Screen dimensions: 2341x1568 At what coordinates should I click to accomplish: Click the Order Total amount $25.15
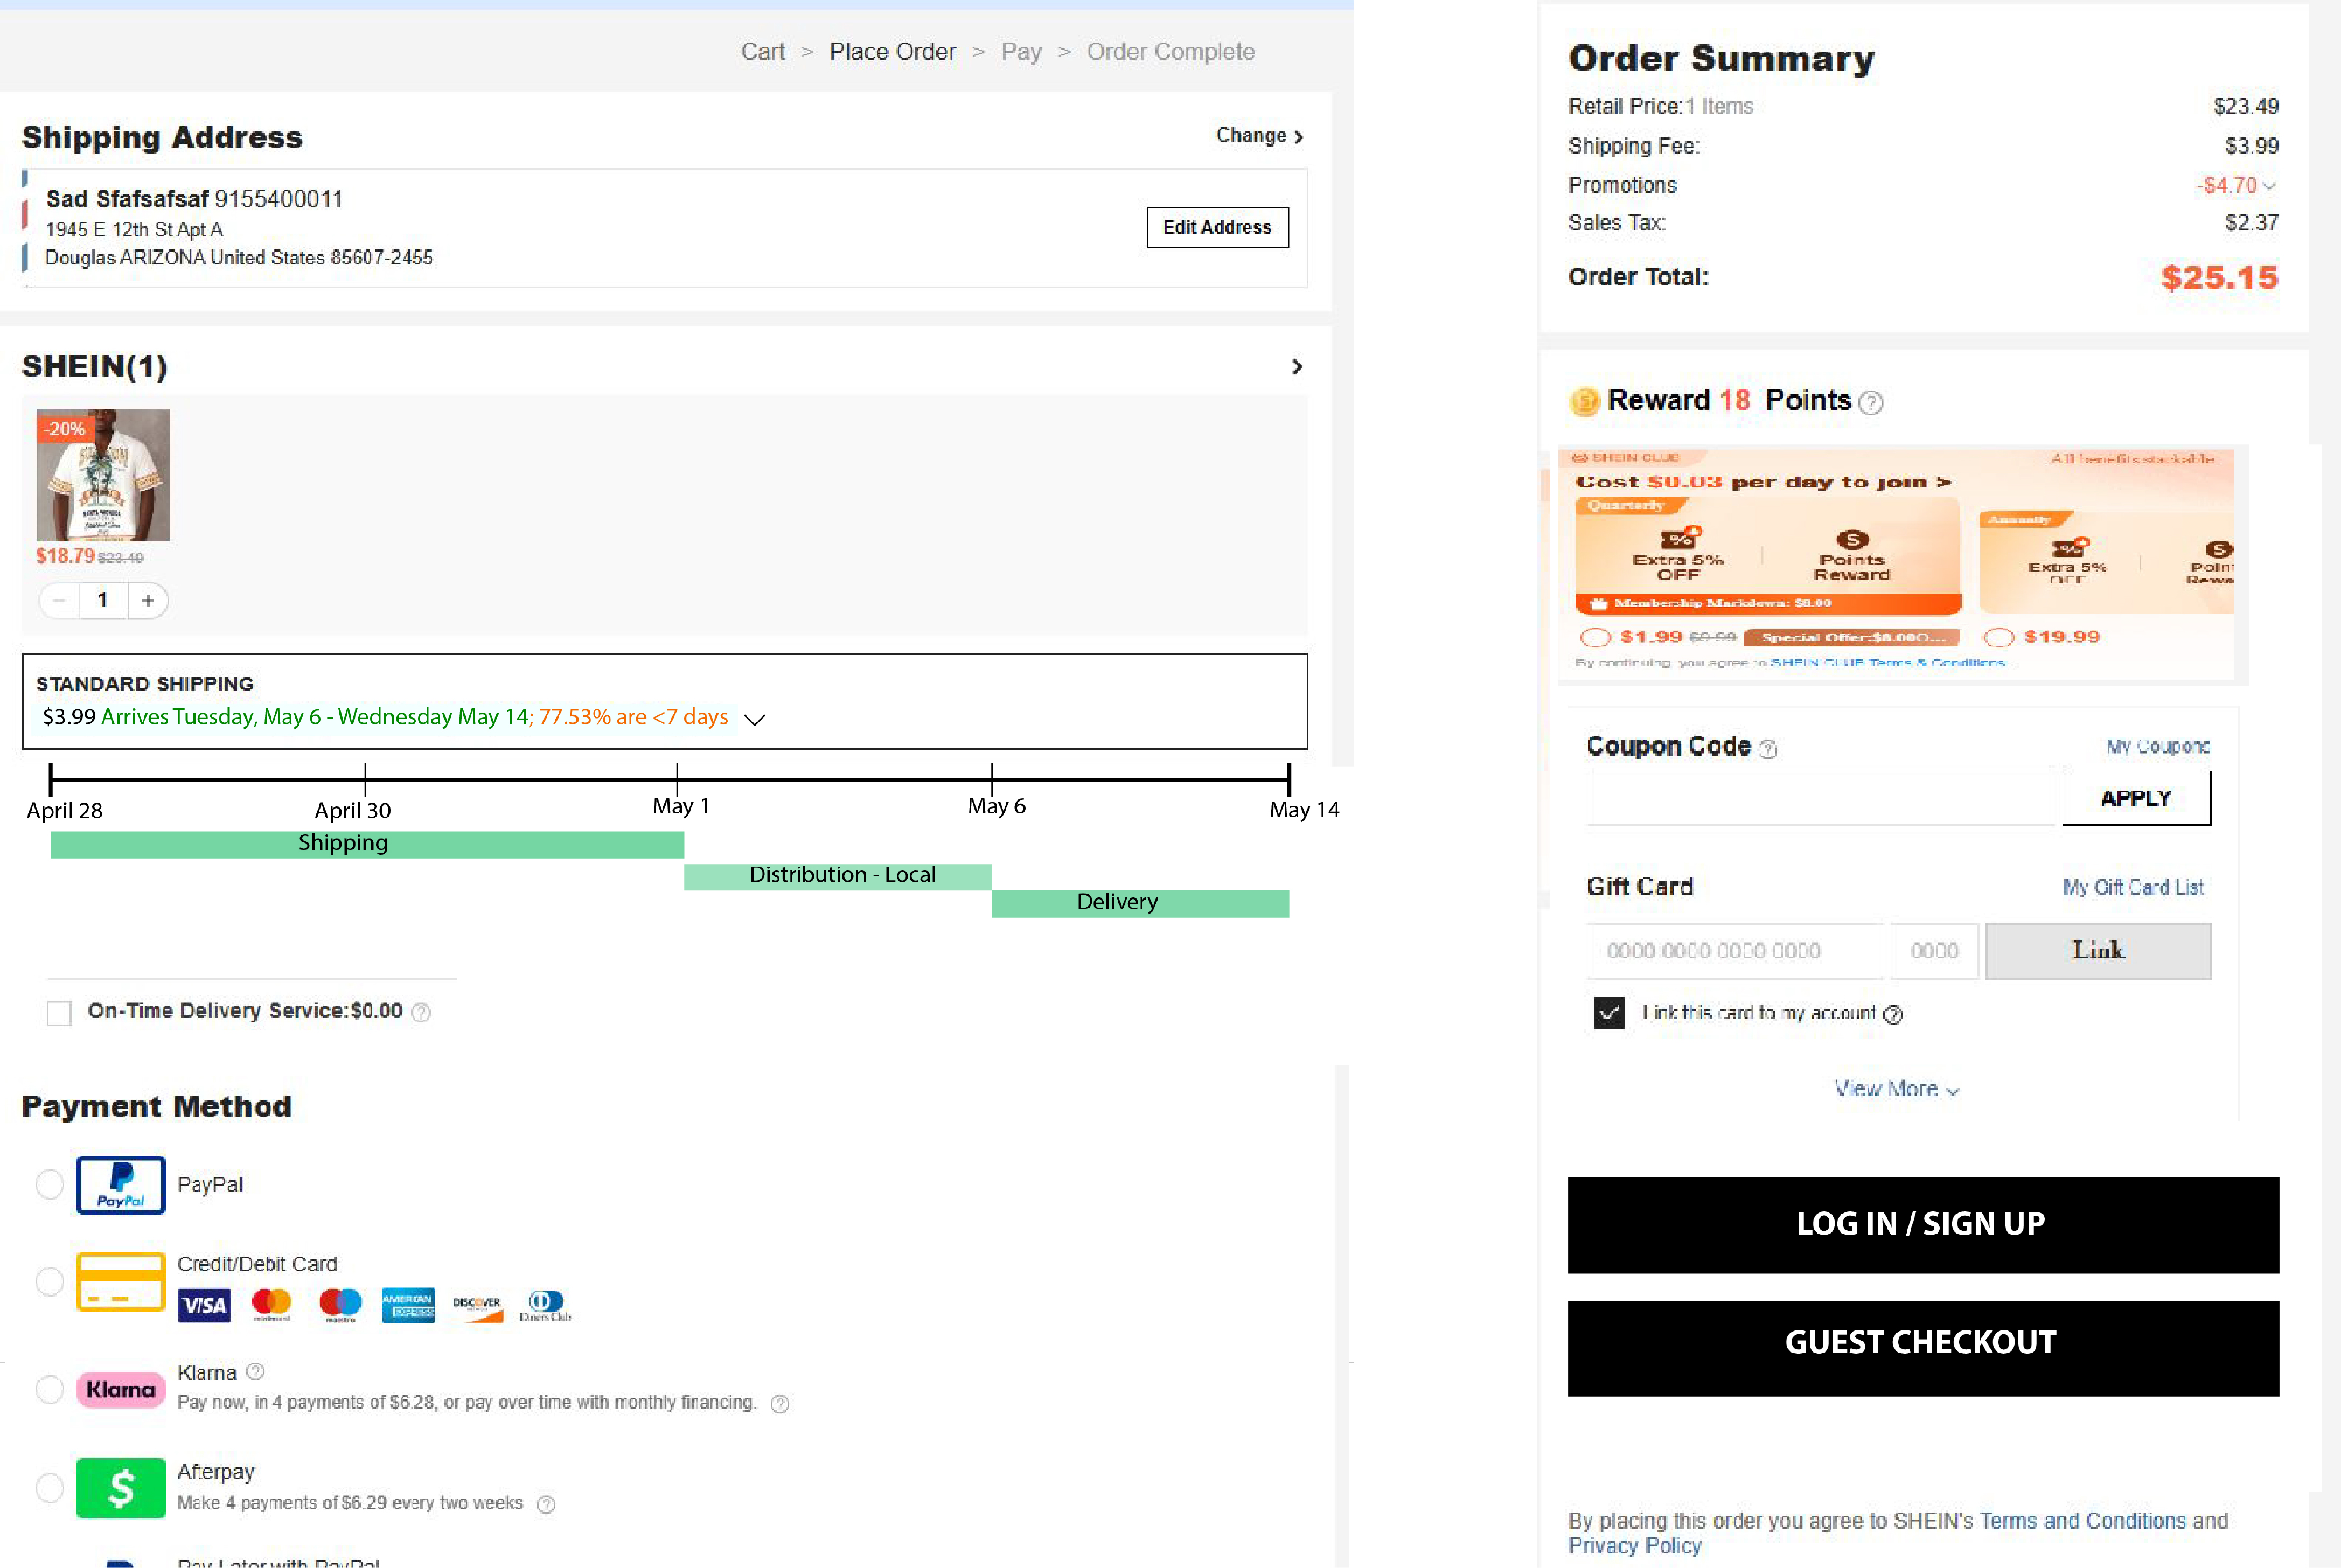click(x=2219, y=278)
